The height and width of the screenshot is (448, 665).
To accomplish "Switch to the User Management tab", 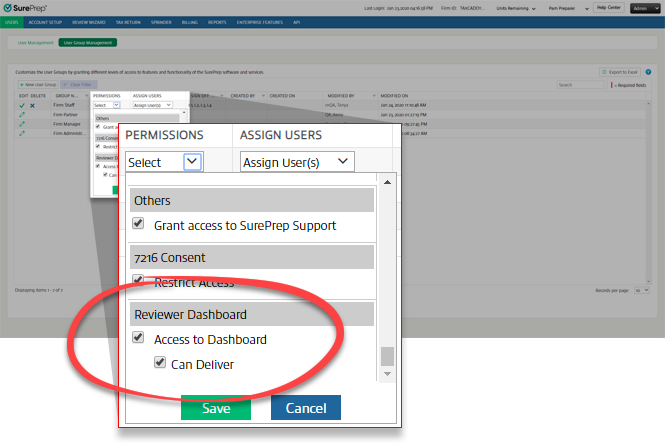I will click(x=34, y=43).
